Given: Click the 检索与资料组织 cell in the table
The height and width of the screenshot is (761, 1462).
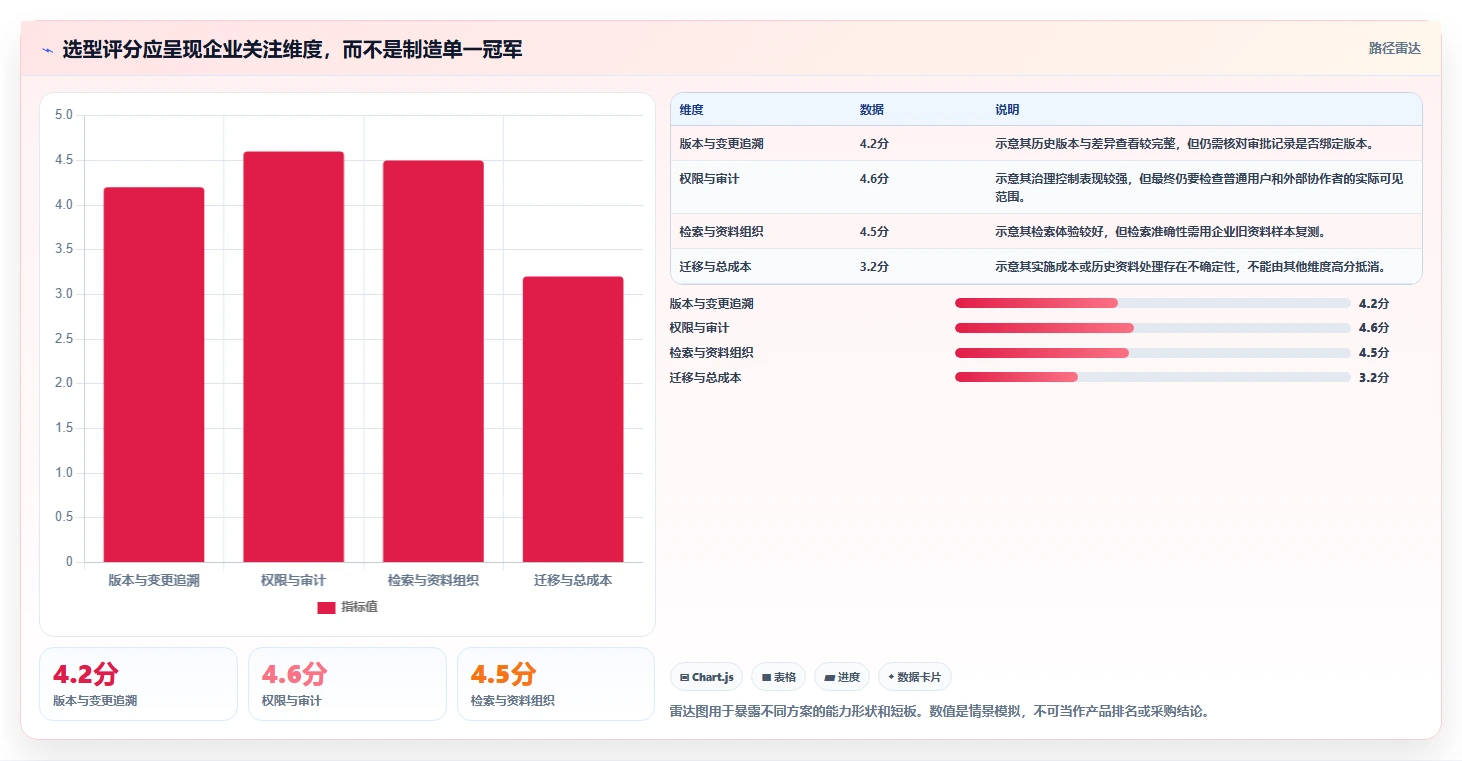Looking at the screenshot, I should click(721, 232).
